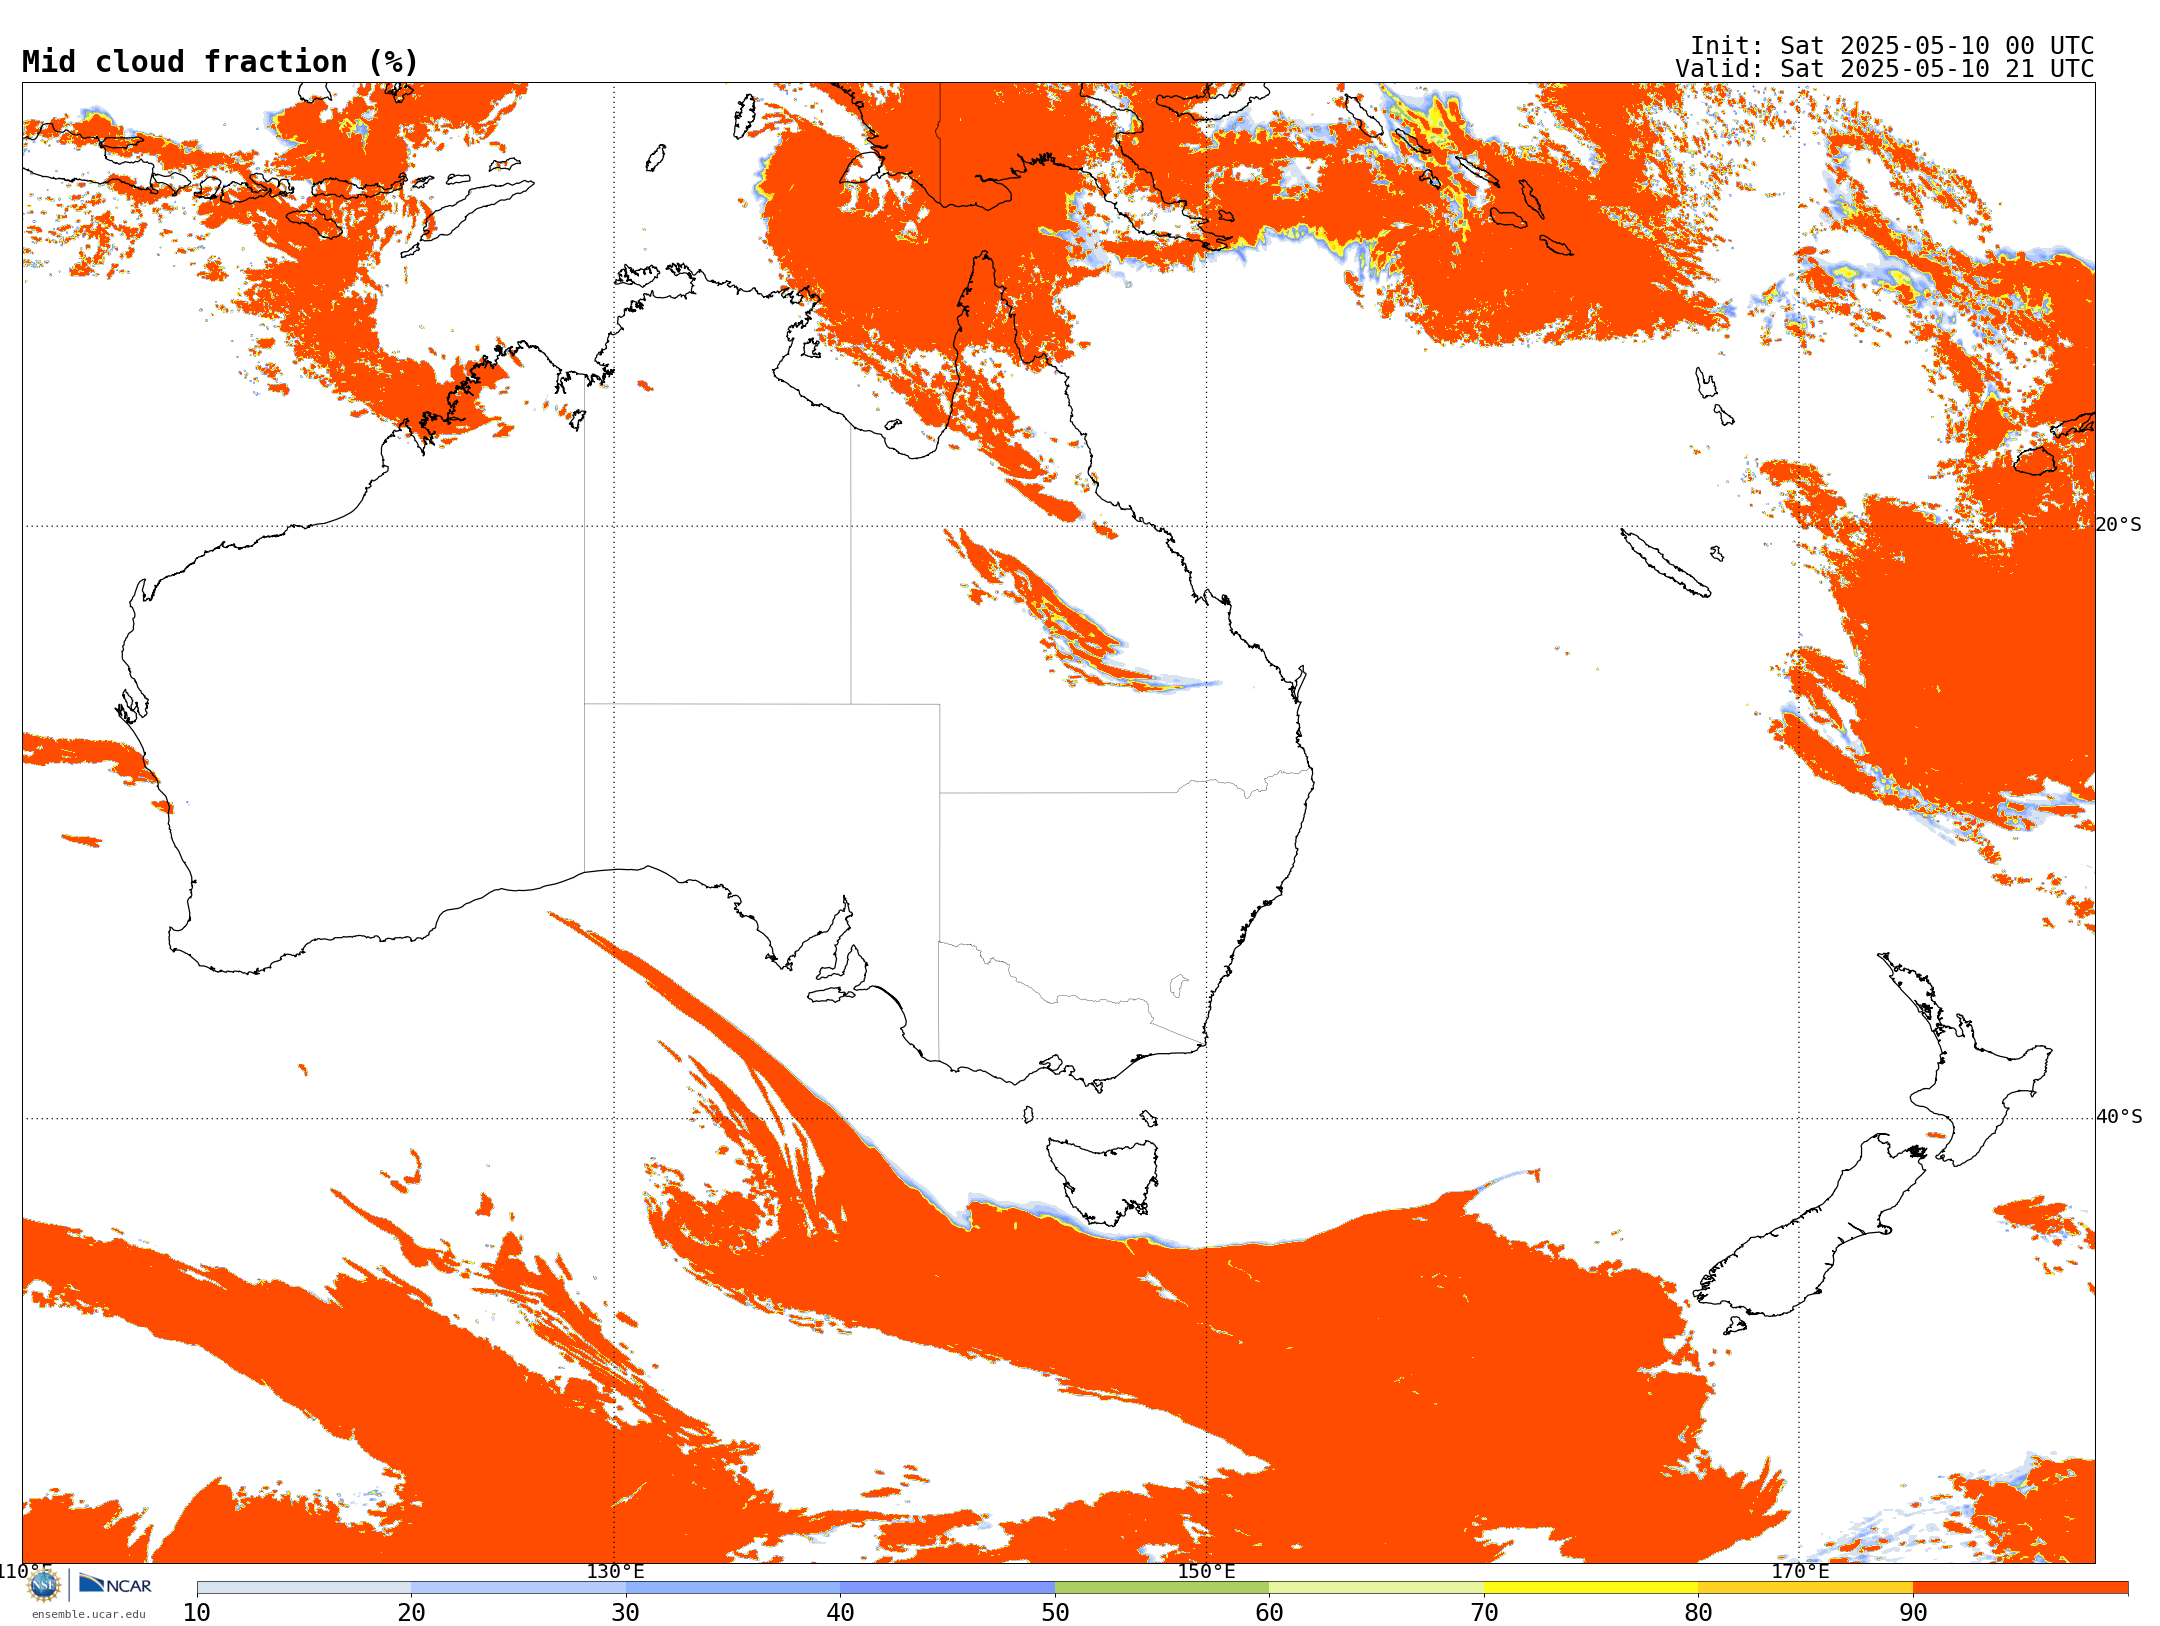Pick the blue 30–40 colorbar segment

pos(733,1588)
